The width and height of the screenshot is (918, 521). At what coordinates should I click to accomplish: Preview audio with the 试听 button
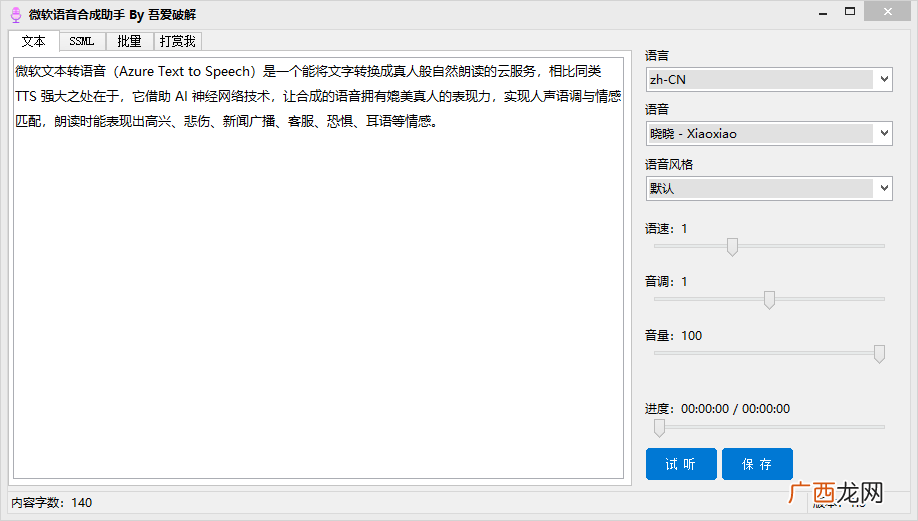[x=681, y=464]
